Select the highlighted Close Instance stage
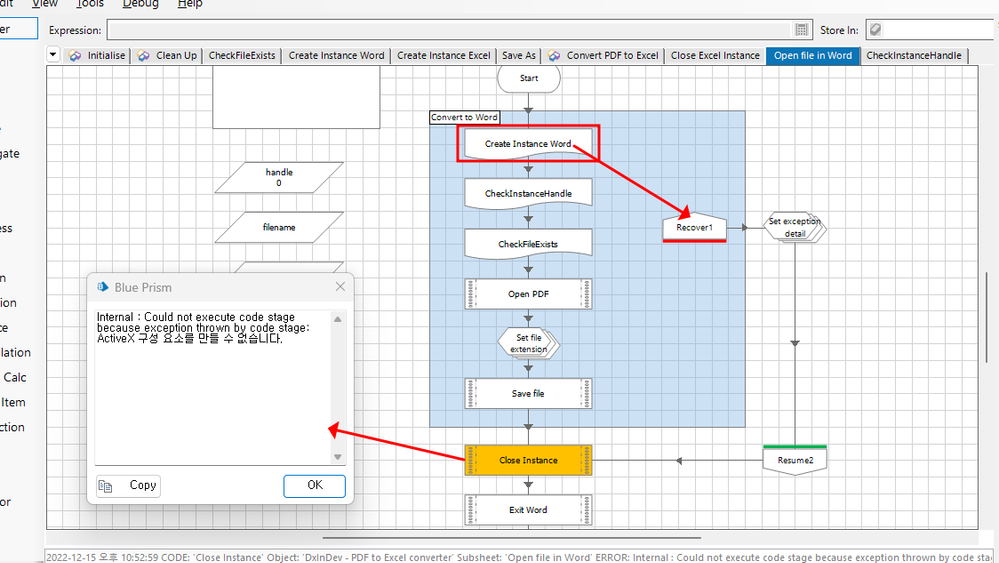999x563 pixels. (x=529, y=460)
